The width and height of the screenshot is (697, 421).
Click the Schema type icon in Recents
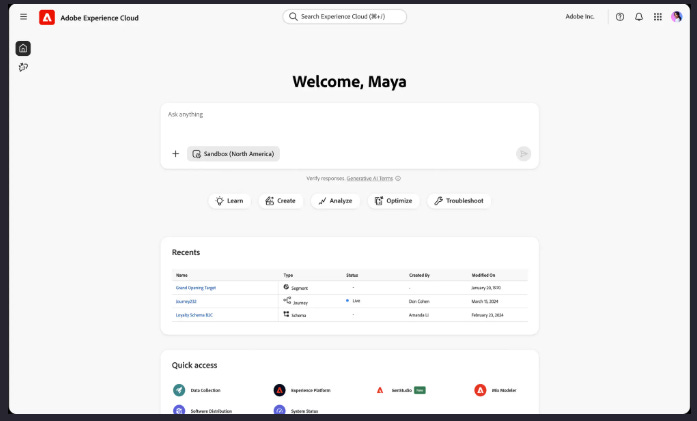pyautogui.click(x=286, y=314)
